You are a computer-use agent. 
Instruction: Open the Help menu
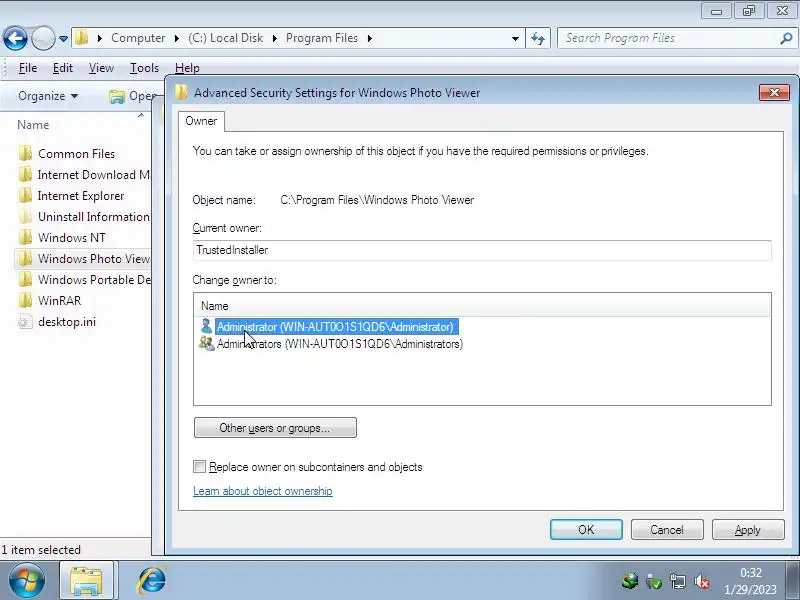click(x=187, y=68)
